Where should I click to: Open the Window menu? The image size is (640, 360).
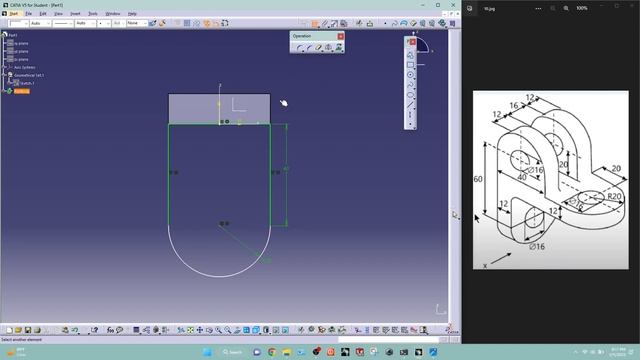[113, 13]
